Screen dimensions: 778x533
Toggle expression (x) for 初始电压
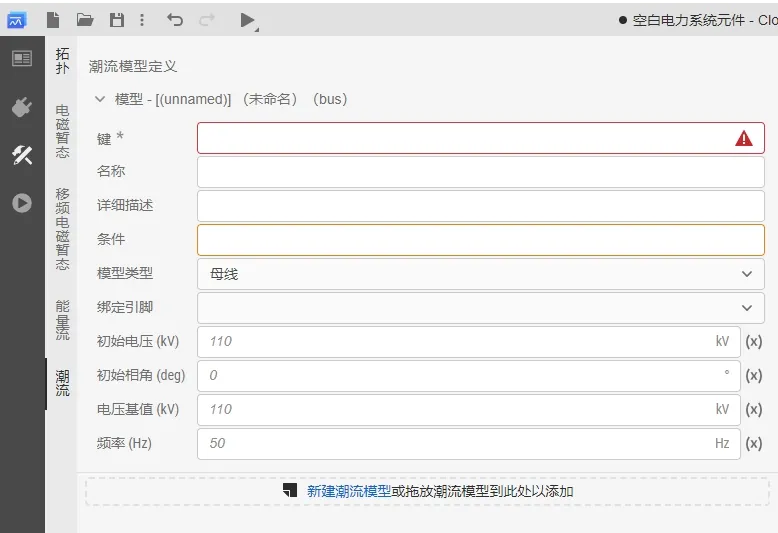point(754,342)
